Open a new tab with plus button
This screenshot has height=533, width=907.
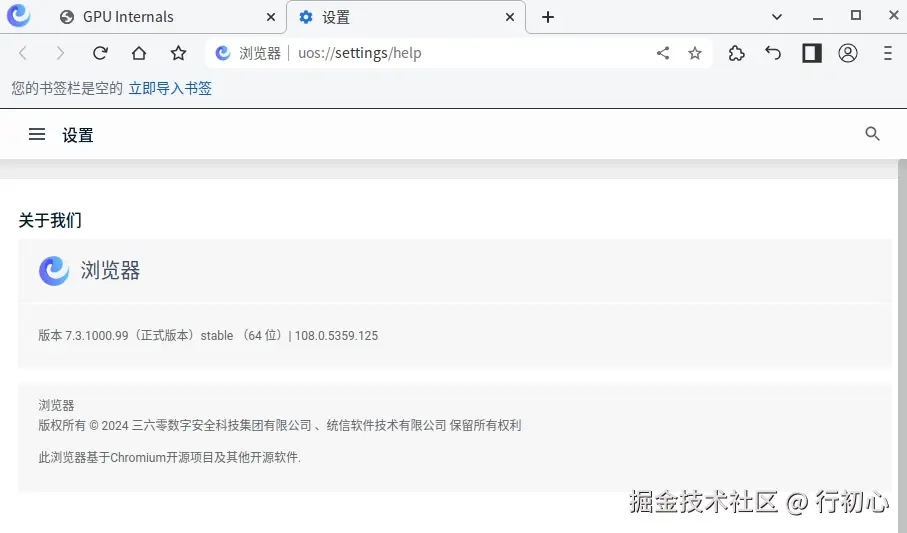click(548, 17)
